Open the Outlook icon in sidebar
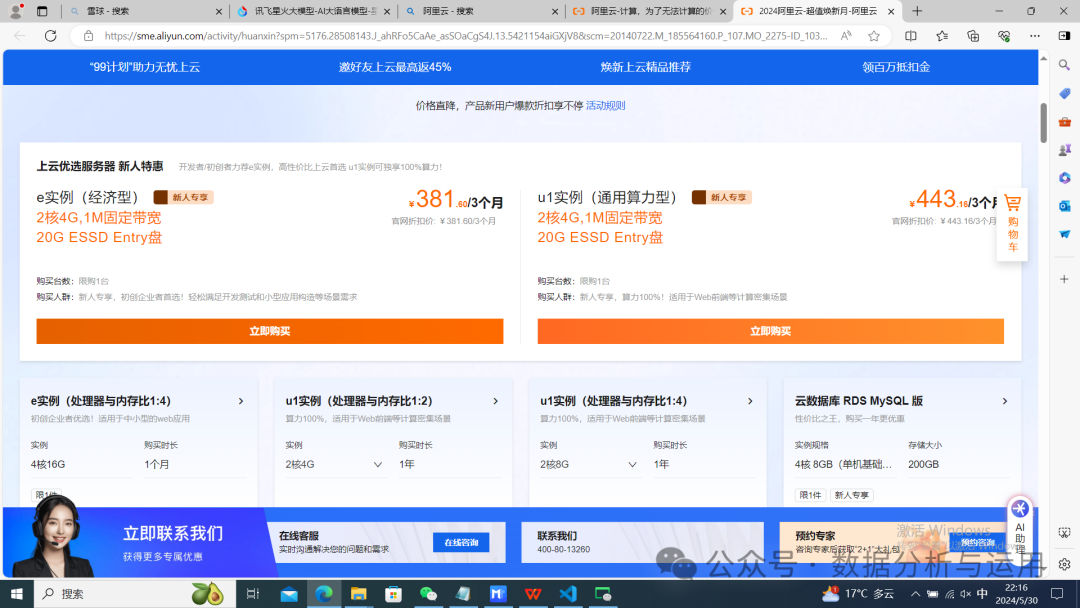 (1064, 206)
